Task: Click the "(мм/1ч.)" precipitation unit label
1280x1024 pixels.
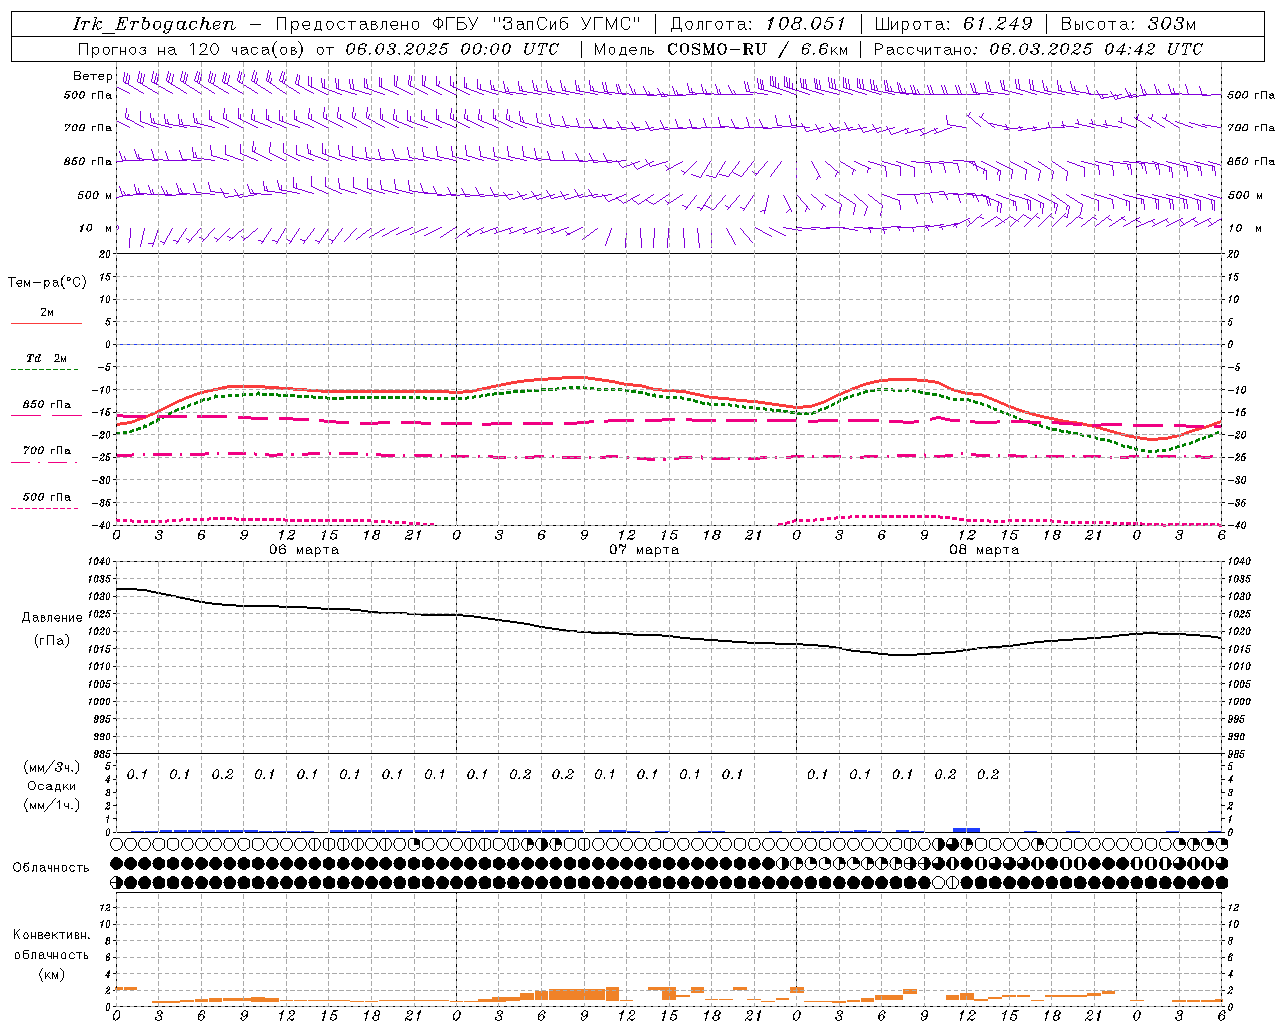Action: (52, 805)
